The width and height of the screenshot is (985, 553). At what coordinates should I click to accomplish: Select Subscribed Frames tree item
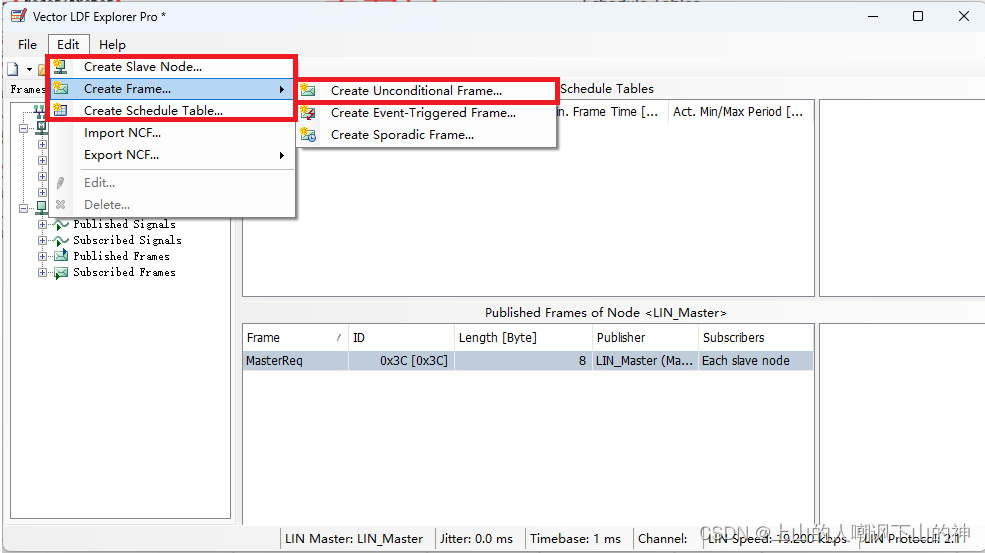124,273
